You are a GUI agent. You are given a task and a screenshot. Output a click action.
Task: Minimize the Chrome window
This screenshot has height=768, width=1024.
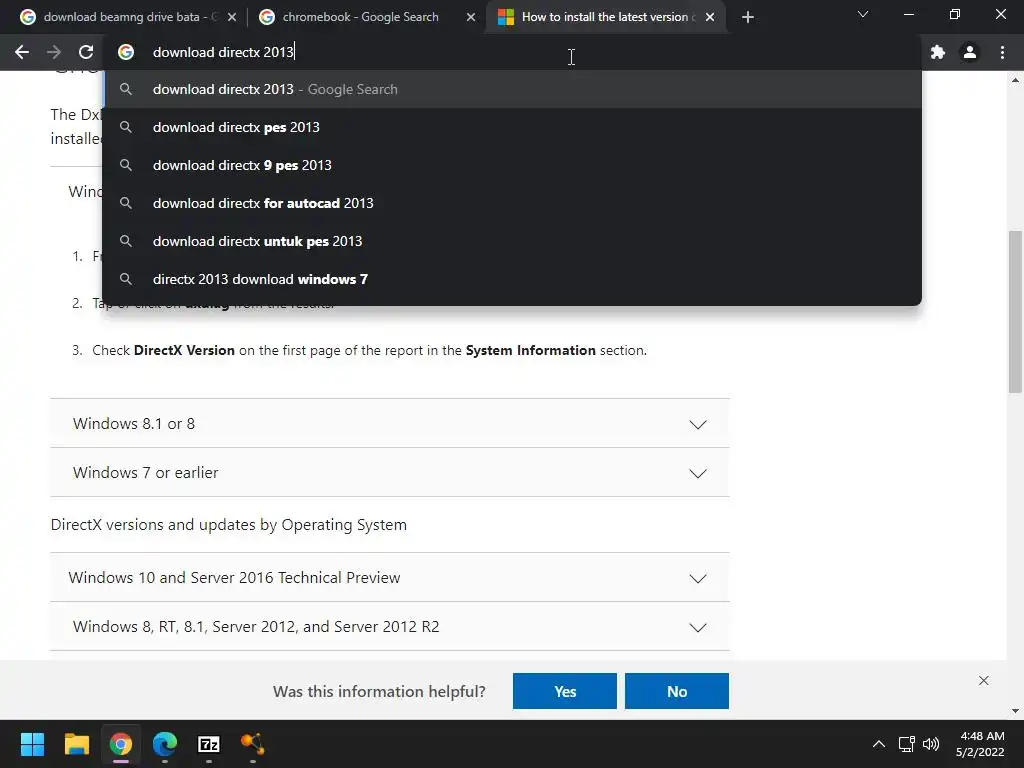(x=908, y=14)
